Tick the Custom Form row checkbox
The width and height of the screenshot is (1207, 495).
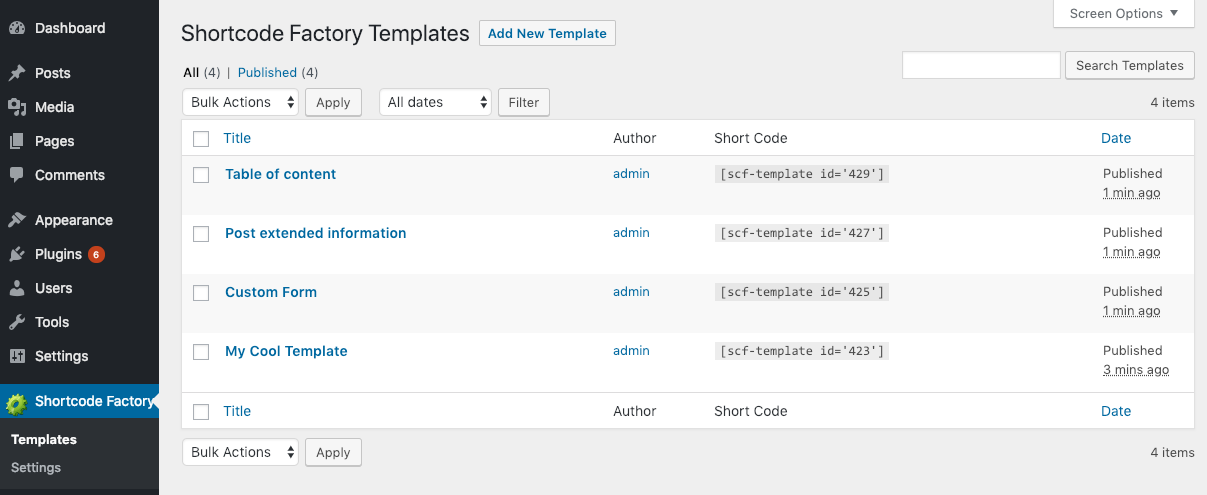click(x=201, y=293)
